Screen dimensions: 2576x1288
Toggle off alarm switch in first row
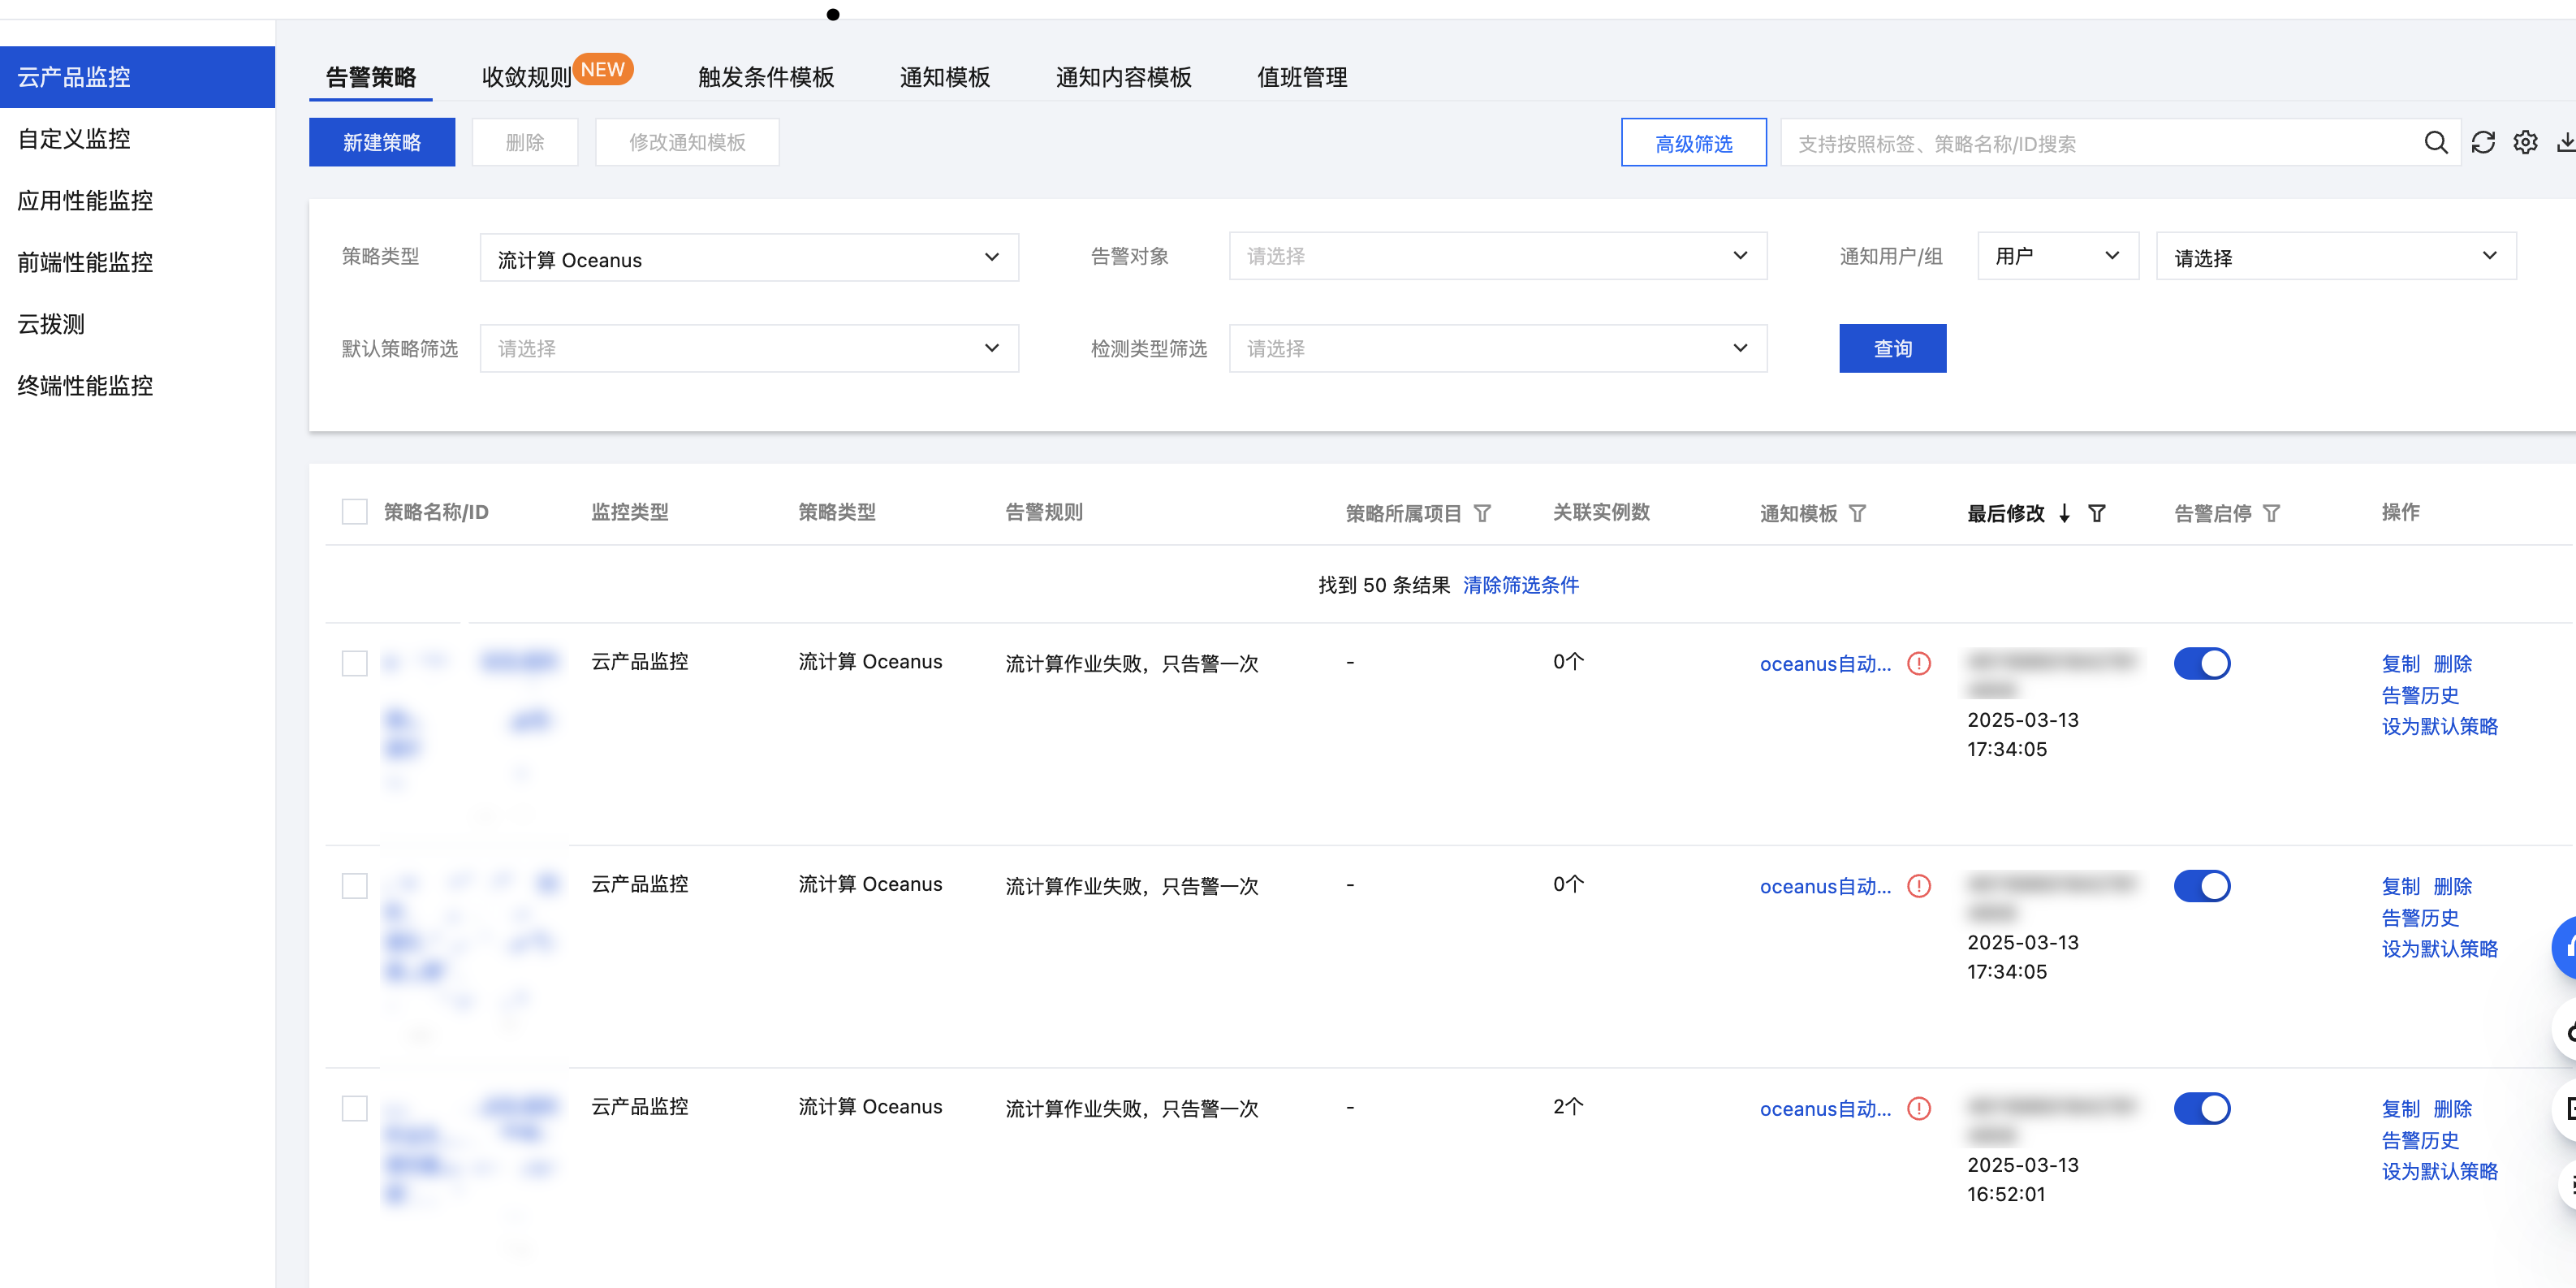(x=2202, y=663)
